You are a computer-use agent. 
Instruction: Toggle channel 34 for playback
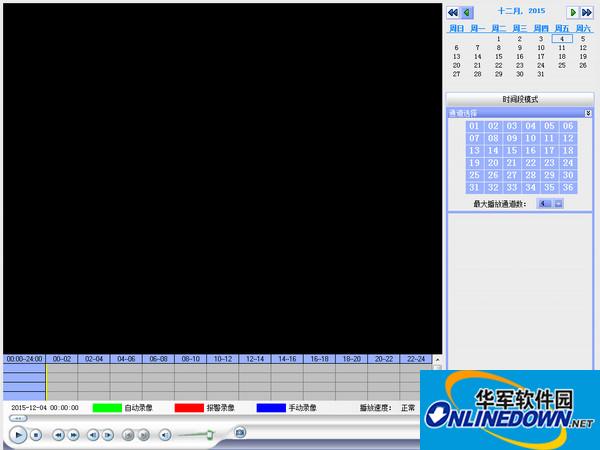pos(531,188)
